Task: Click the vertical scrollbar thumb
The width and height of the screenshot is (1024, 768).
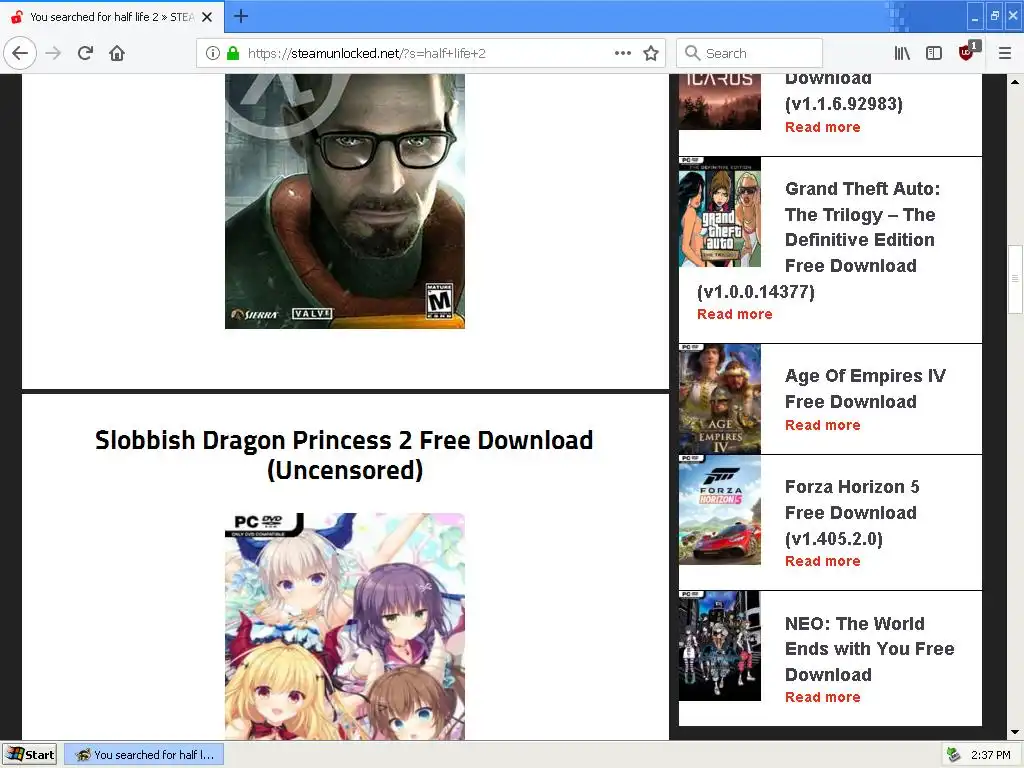Action: coord(1015,278)
